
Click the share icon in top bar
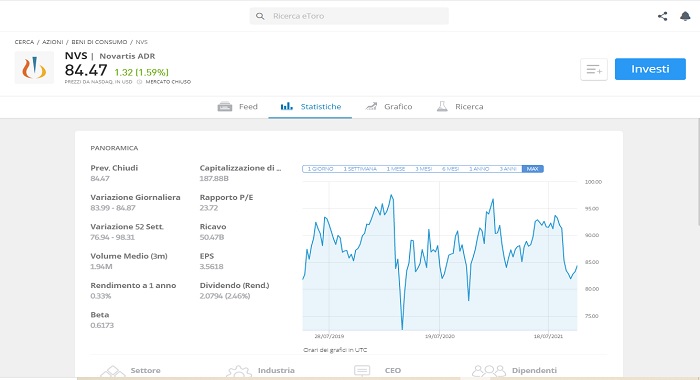tap(662, 17)
